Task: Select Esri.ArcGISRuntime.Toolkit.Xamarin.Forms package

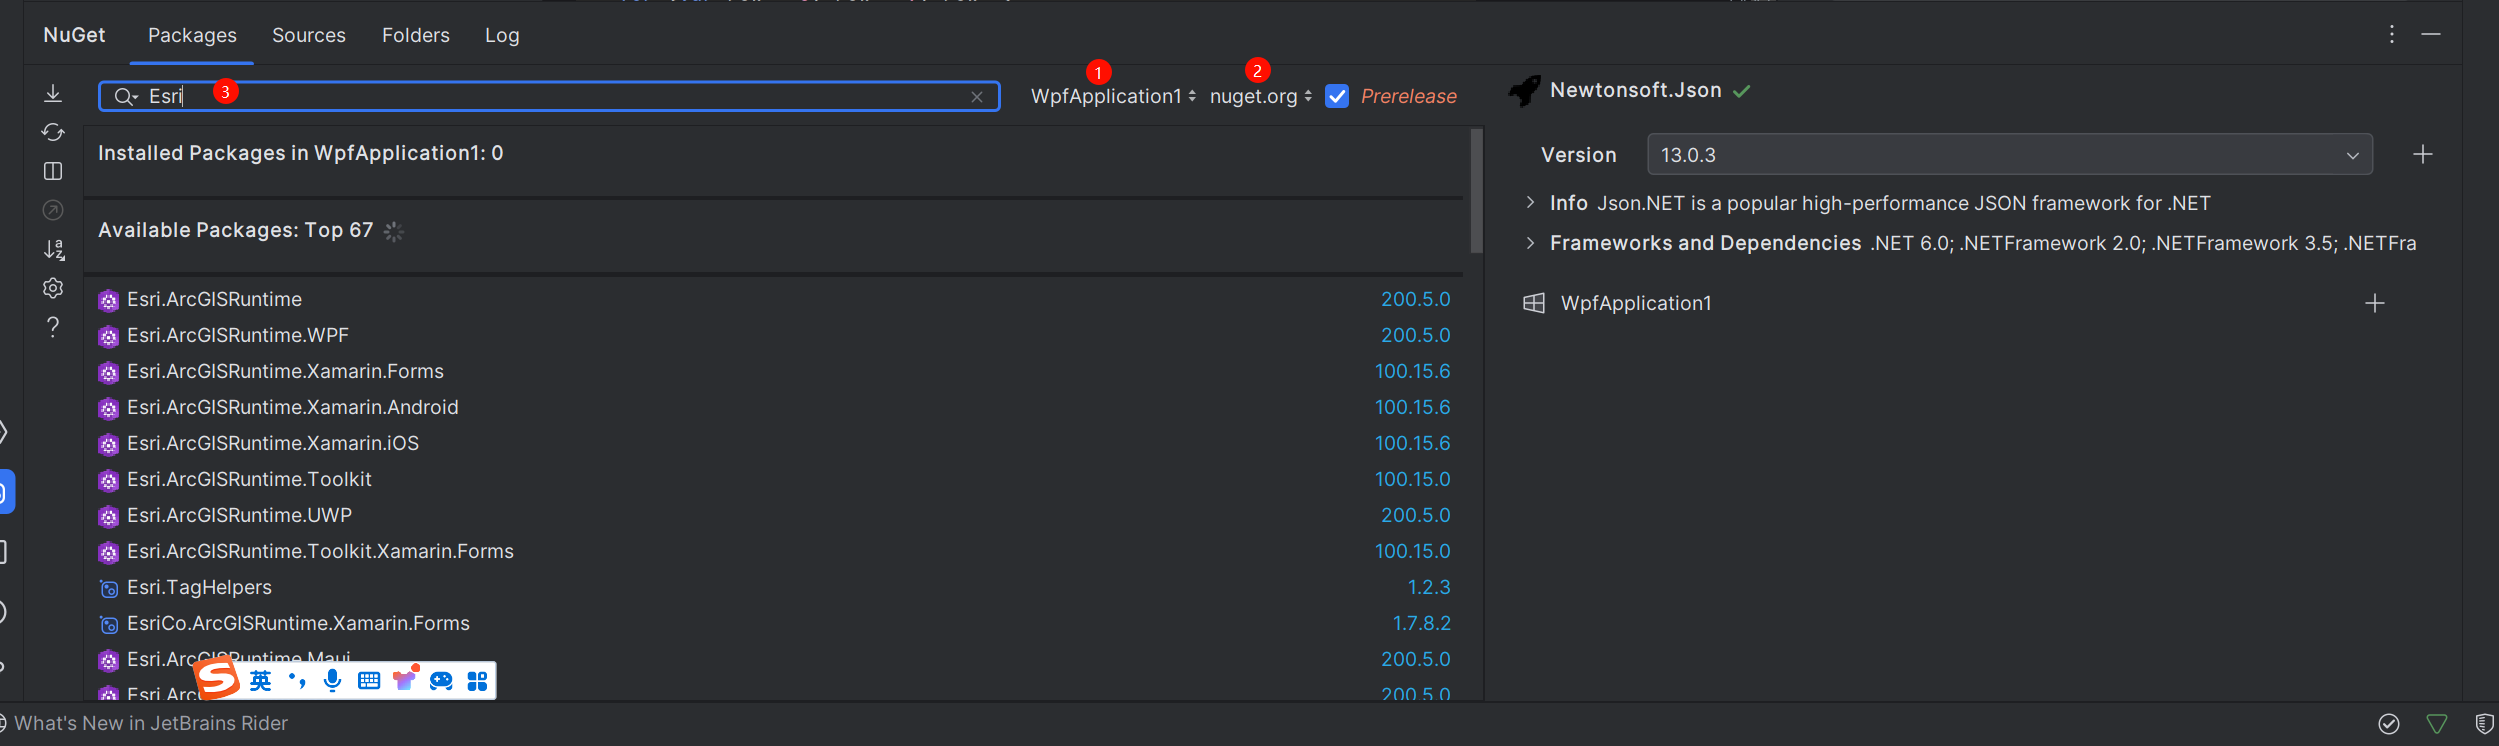Action: click(774, 551)
